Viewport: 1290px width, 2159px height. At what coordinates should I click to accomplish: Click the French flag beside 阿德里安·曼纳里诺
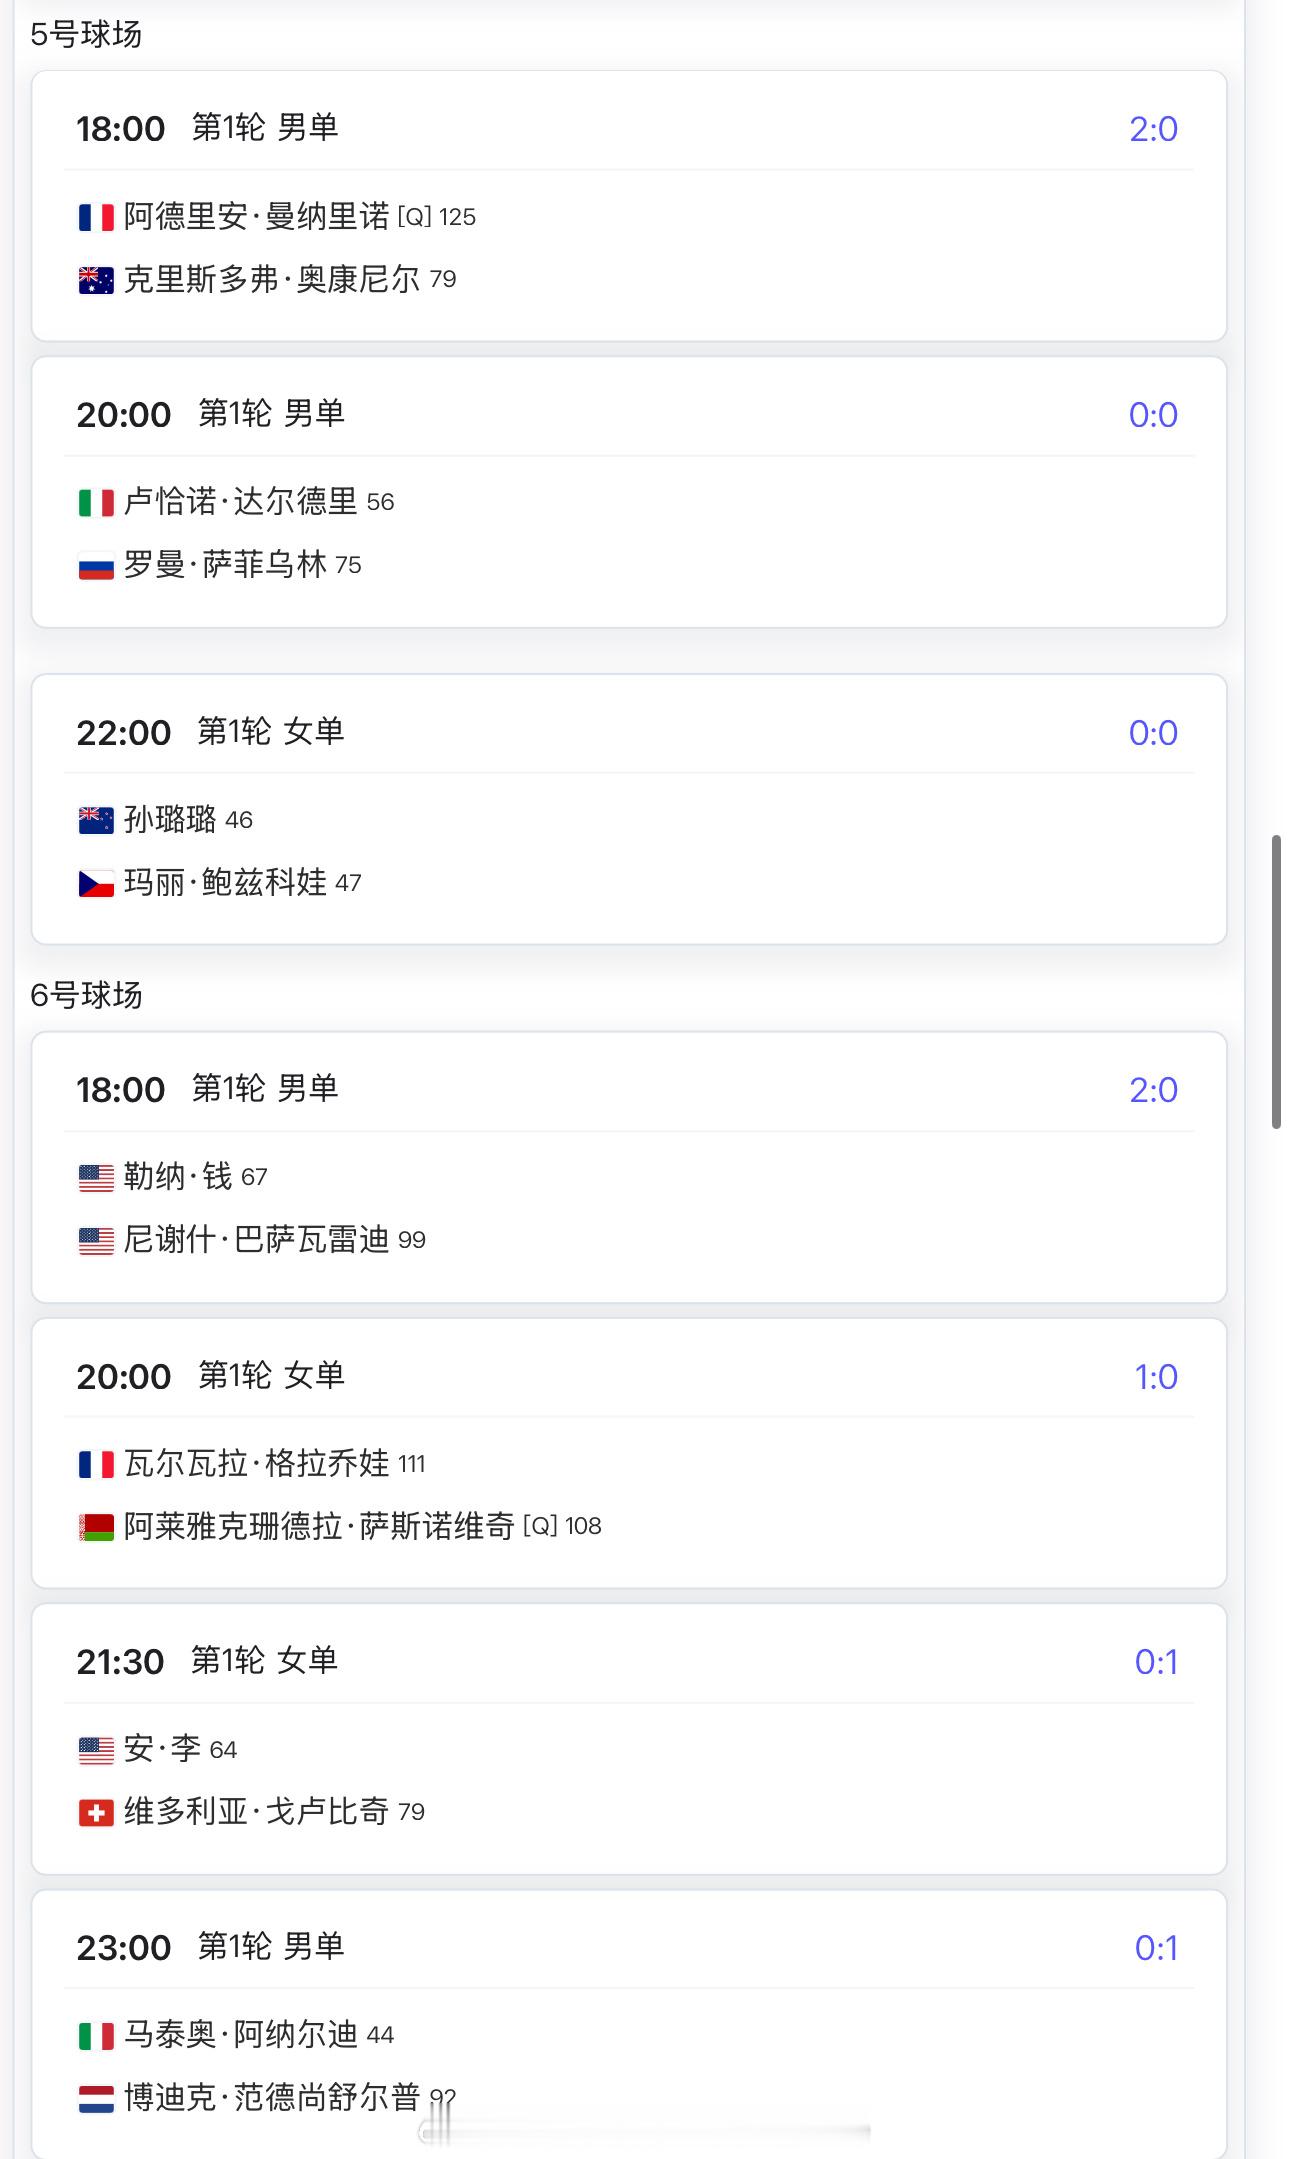[x=96, y=217]
